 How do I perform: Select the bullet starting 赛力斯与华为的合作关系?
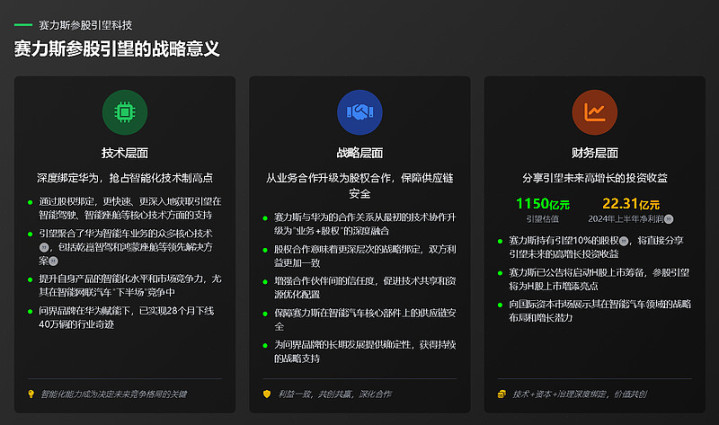(365, 224)
